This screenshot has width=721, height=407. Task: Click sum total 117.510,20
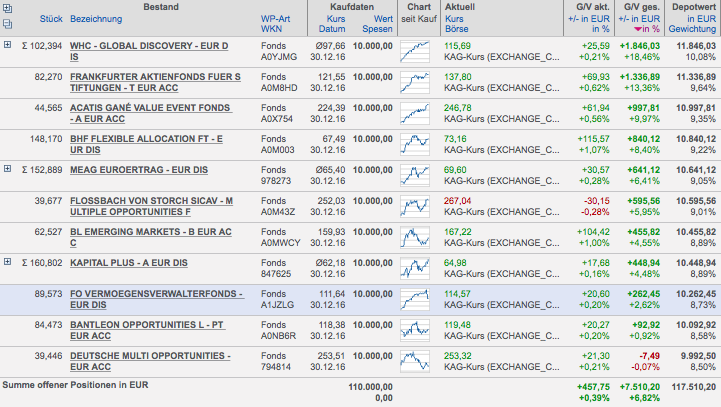tap(693, 387)
